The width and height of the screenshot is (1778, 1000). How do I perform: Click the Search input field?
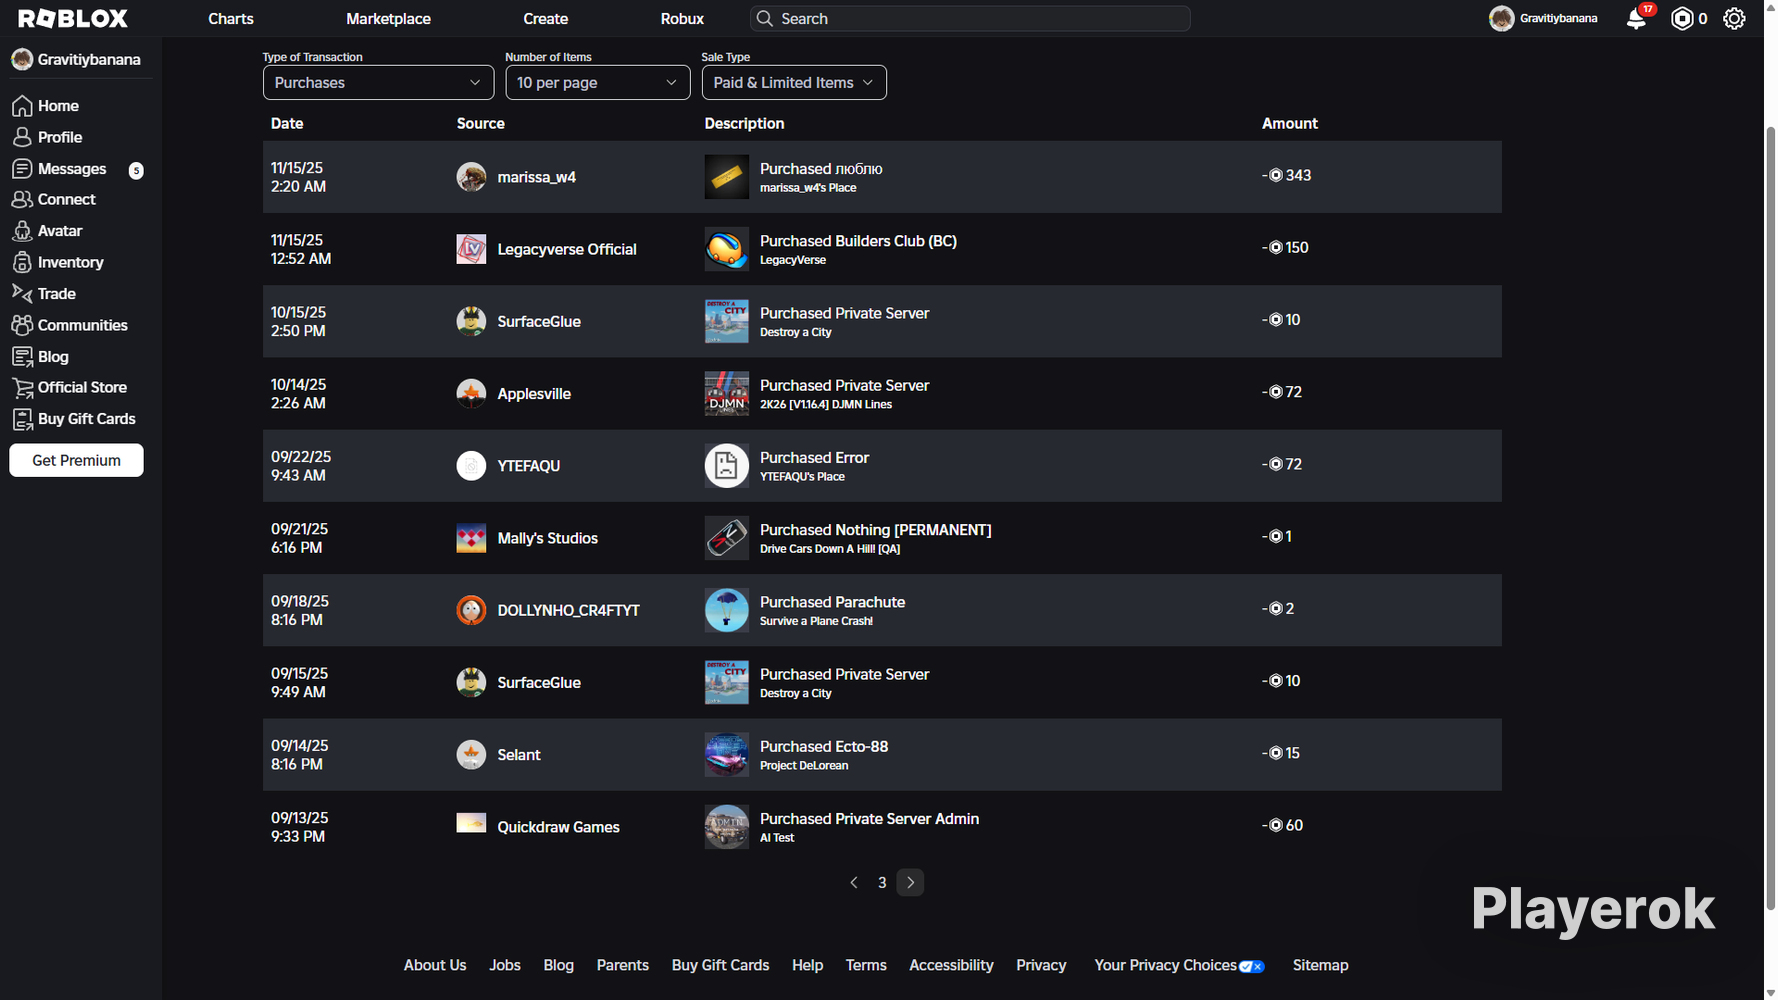coord(970,19)
